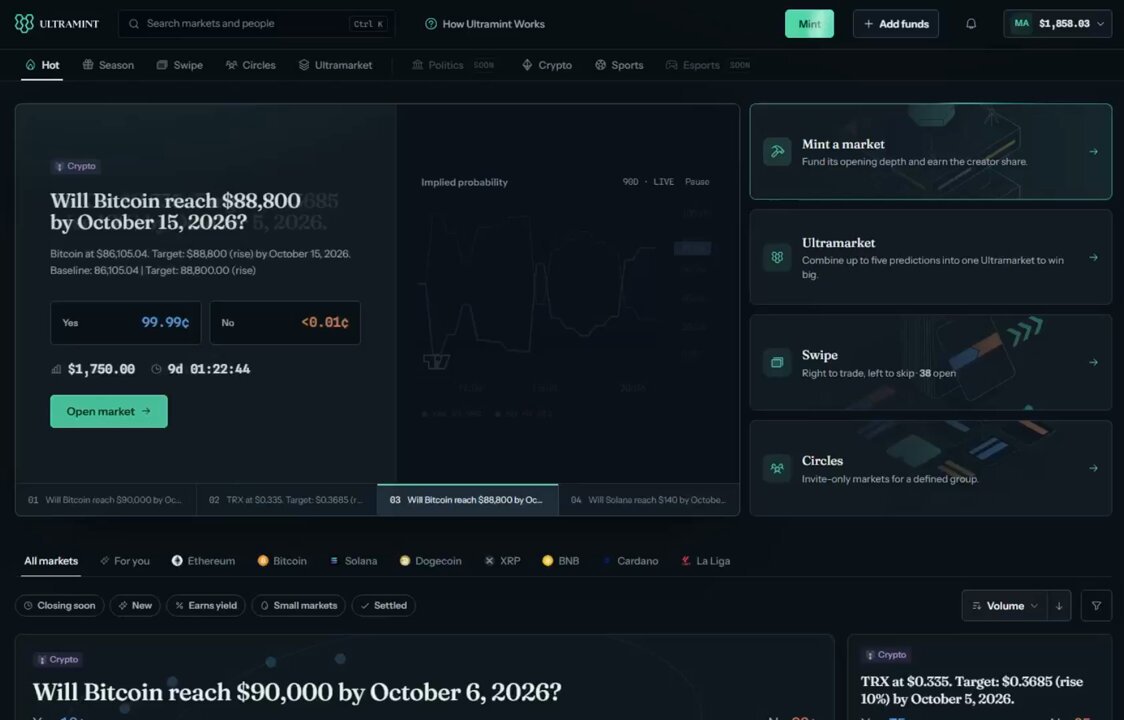Click the MA avatar badge

(1021, 24)
